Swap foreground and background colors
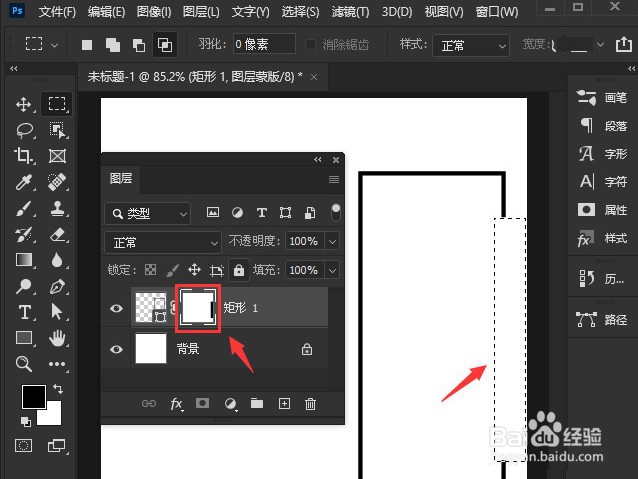Screen dimensions: 638x479 58,389
